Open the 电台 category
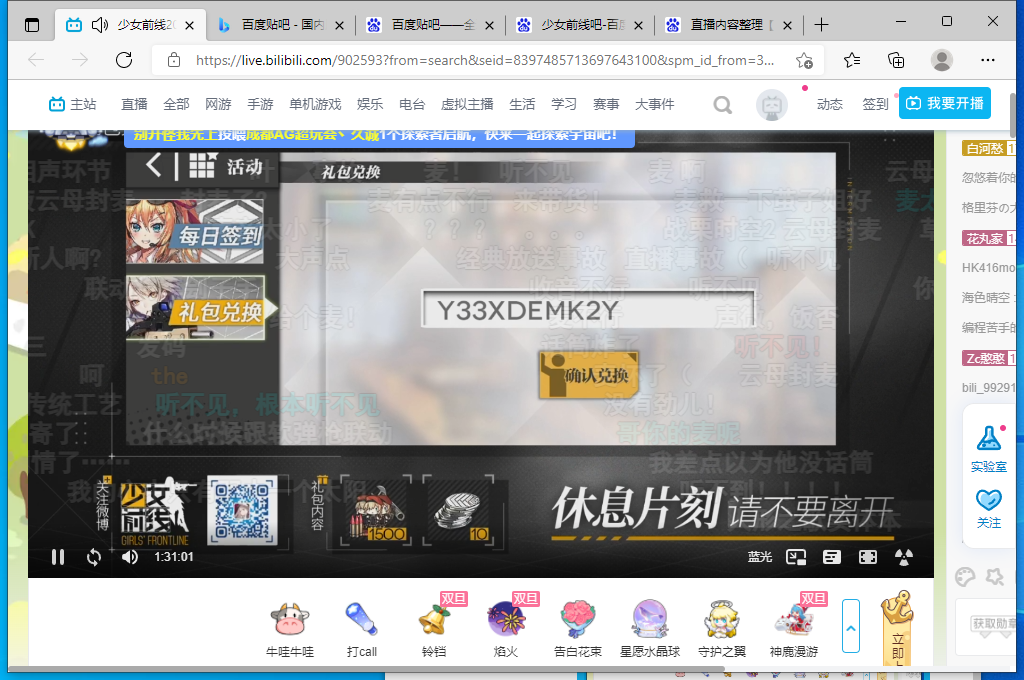The image size is (1024, 680). 412,105
